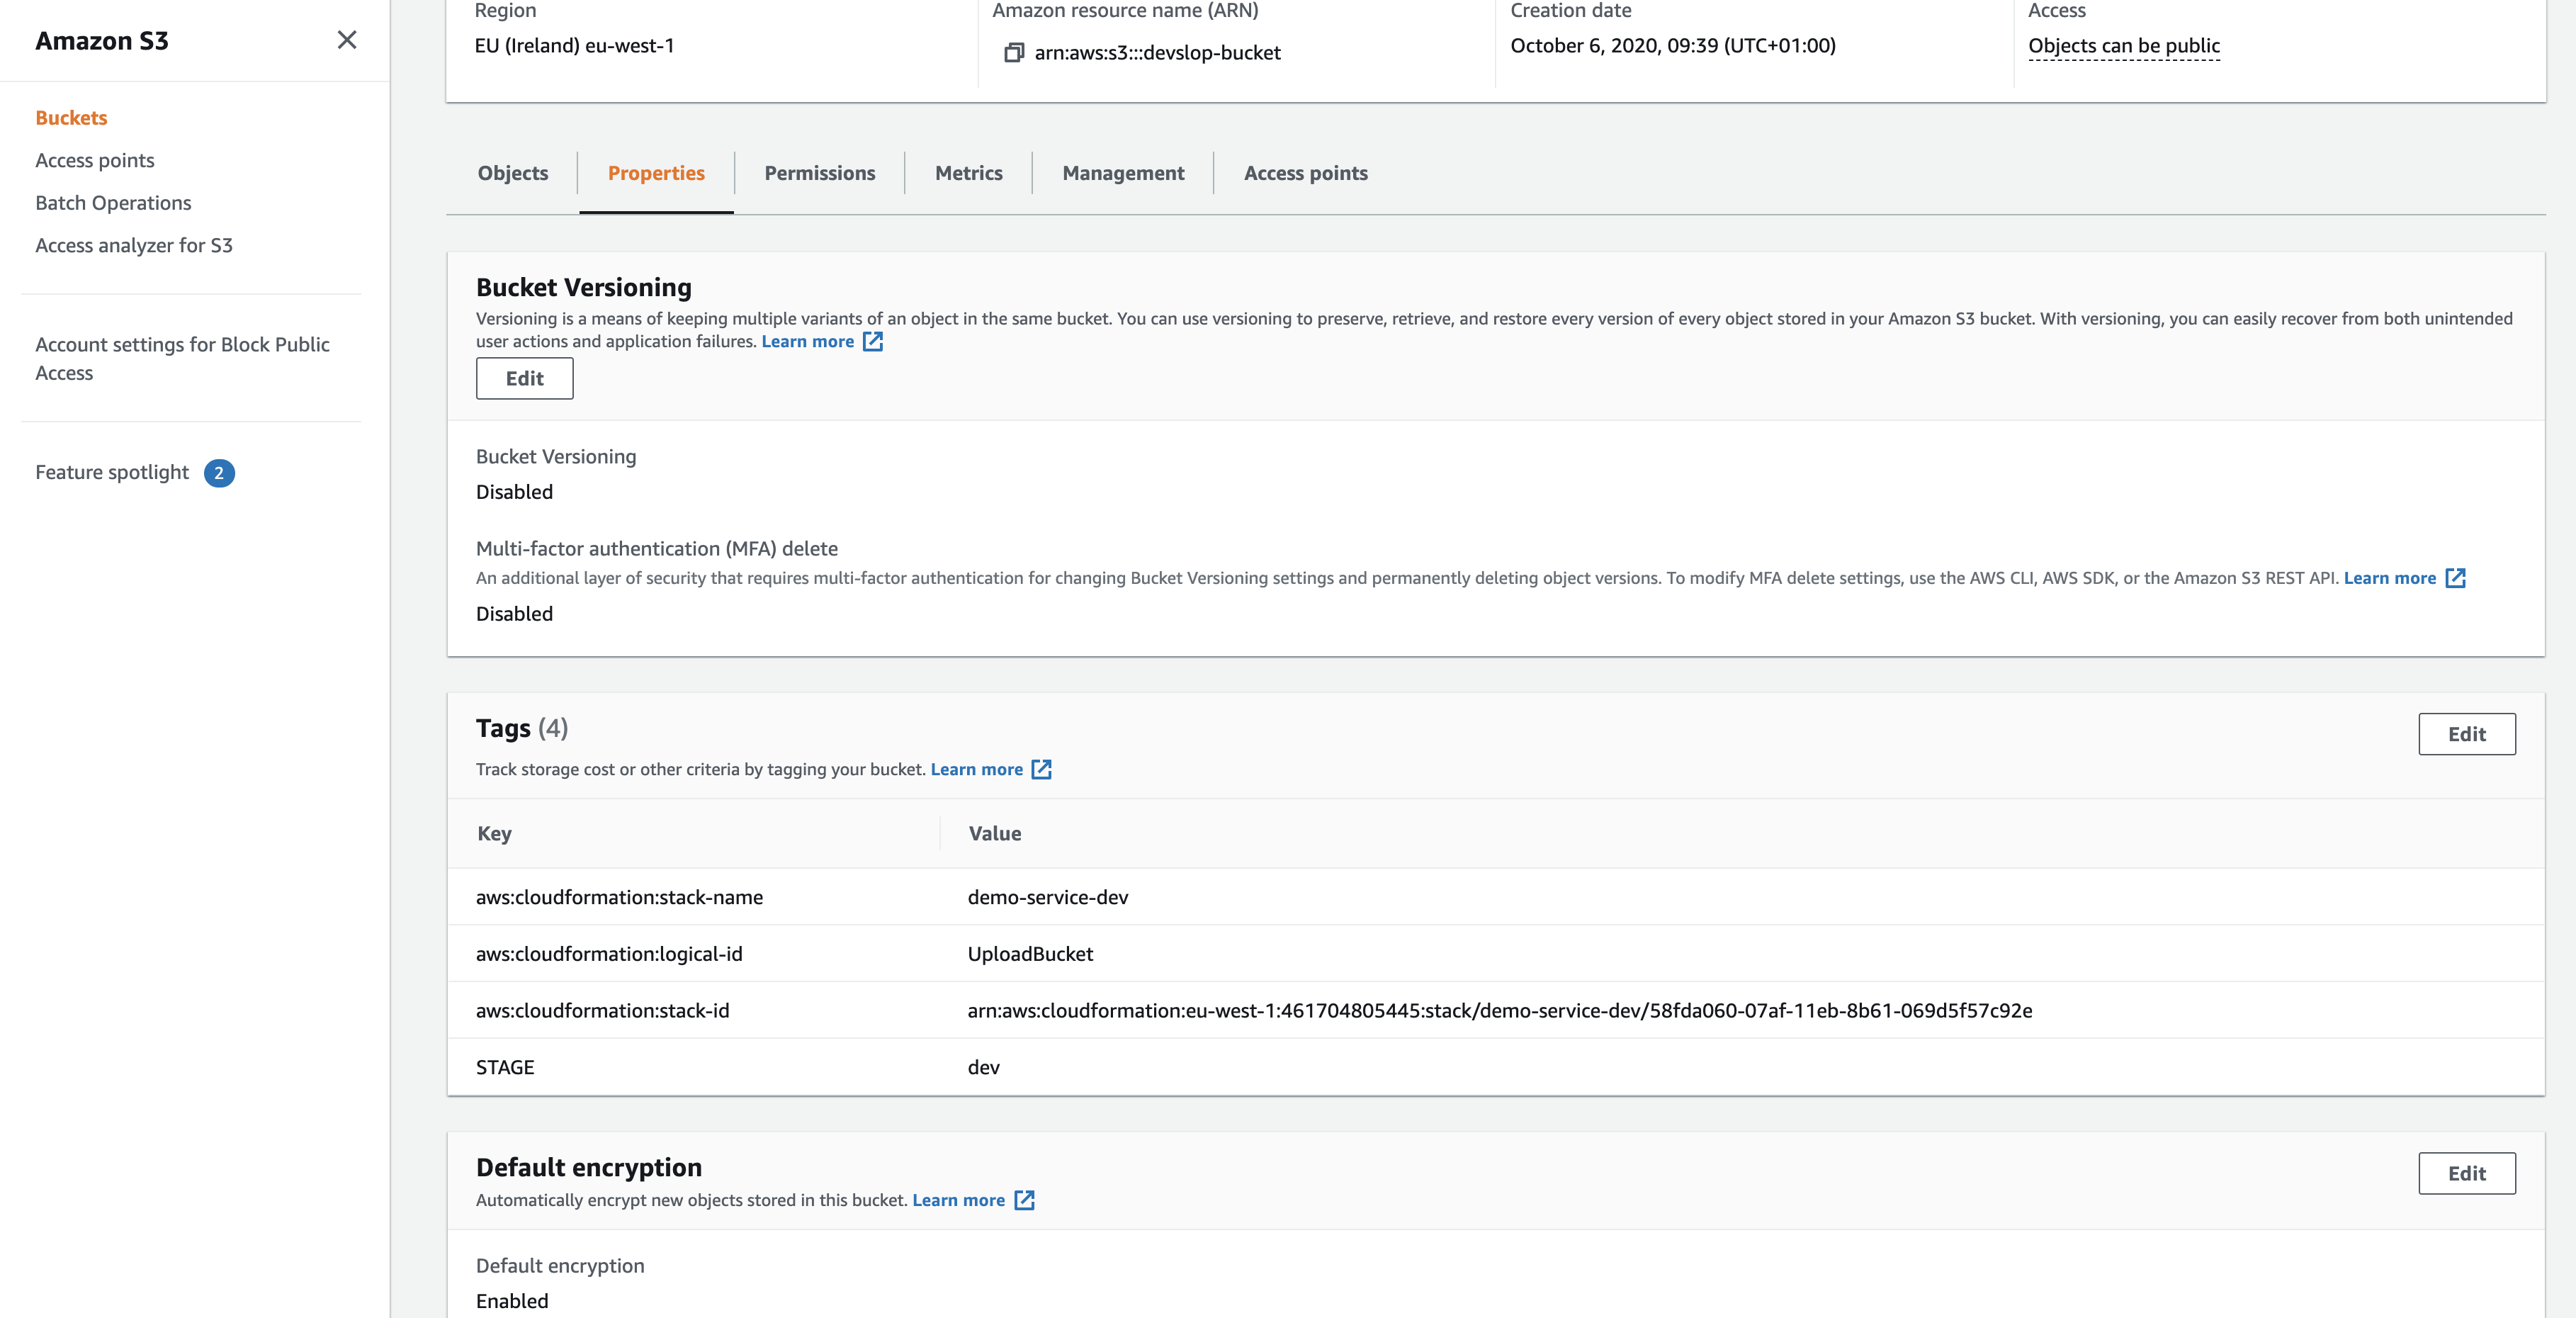Open Account settings for Block Public Access

coord(182,358)
